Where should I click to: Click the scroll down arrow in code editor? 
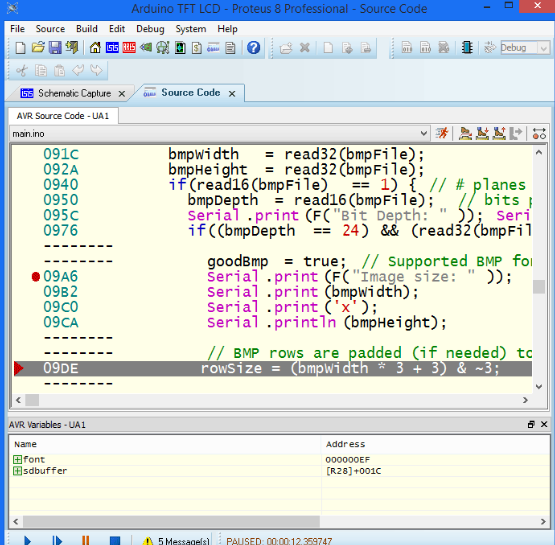[x=539, y=386]
